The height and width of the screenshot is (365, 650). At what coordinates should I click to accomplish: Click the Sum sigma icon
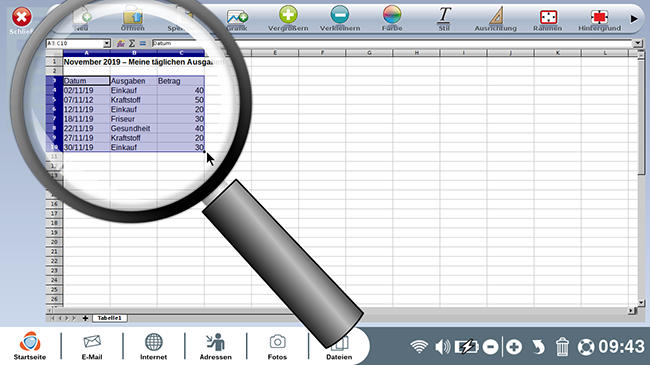(131, 43)
